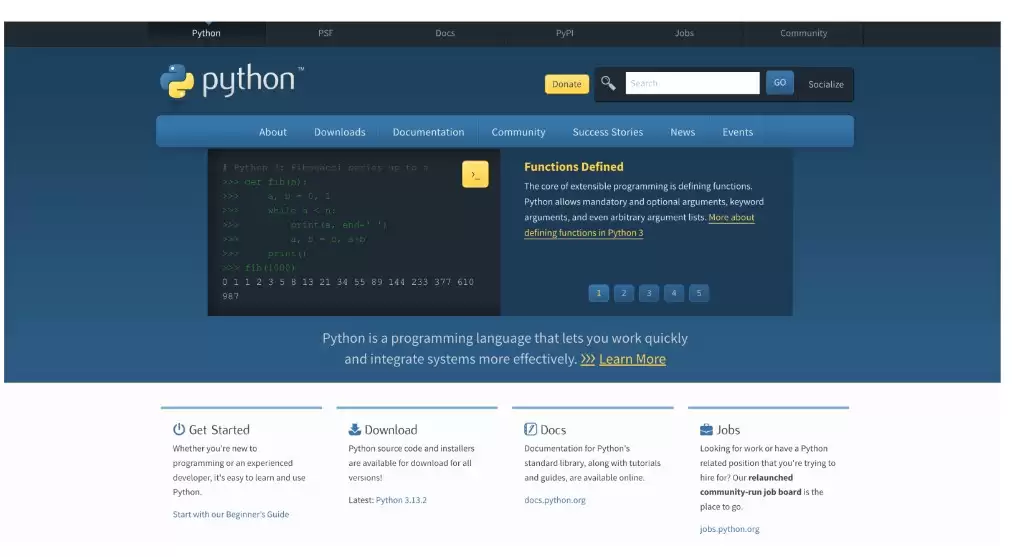Expand the Socialize dropdown

coord(826,84)
